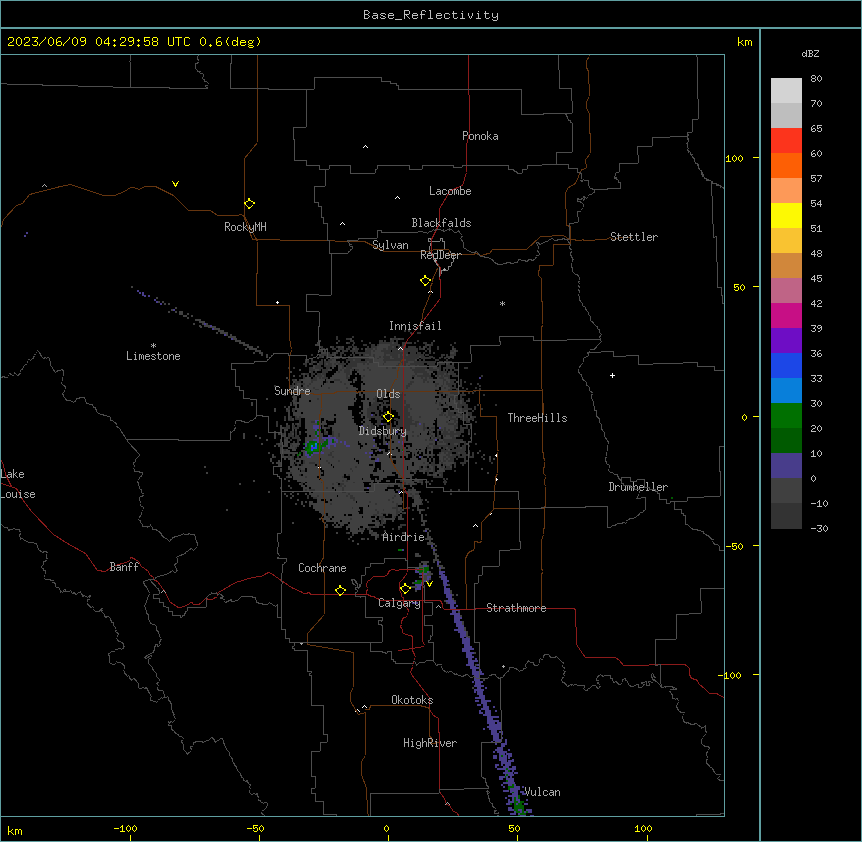862x842 pixels.
Task: Click the Ponoka city label
Action: click(480, 136)
